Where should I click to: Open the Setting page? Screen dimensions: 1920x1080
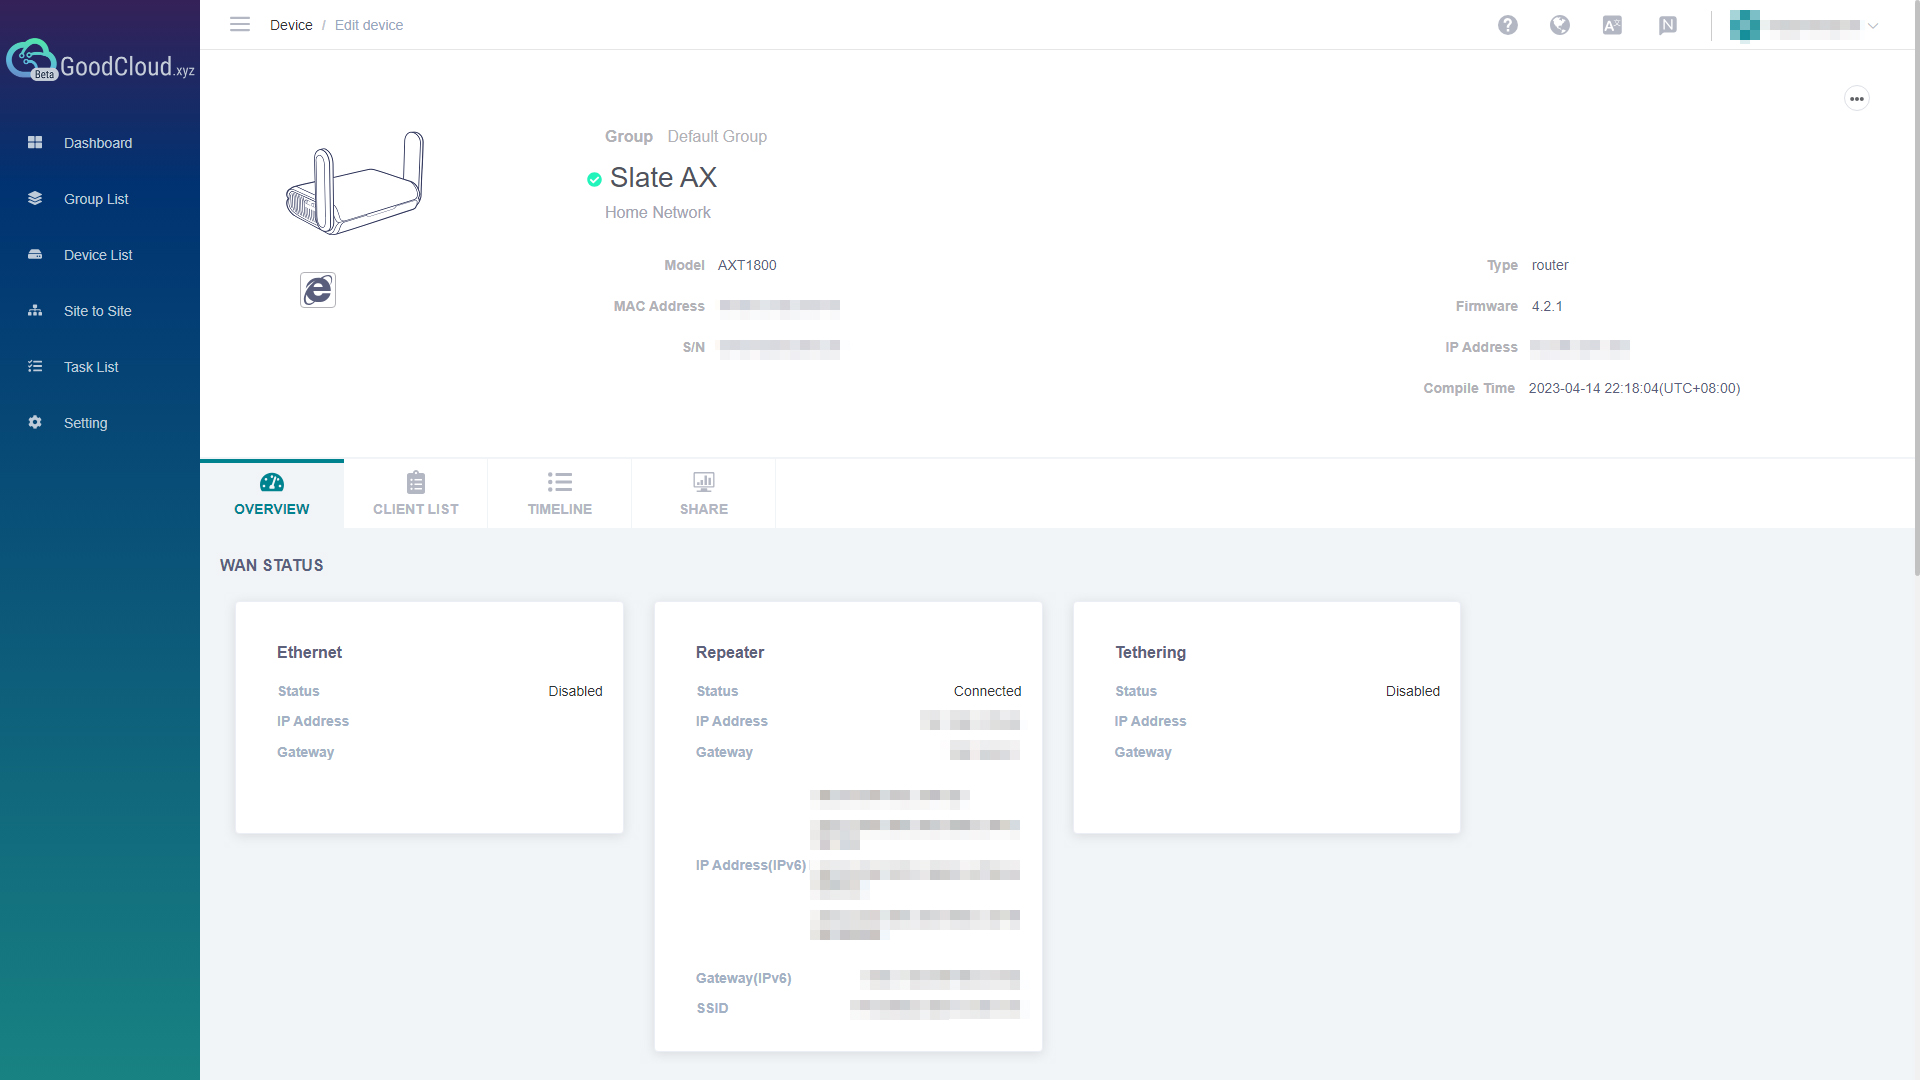pos(85,423)
